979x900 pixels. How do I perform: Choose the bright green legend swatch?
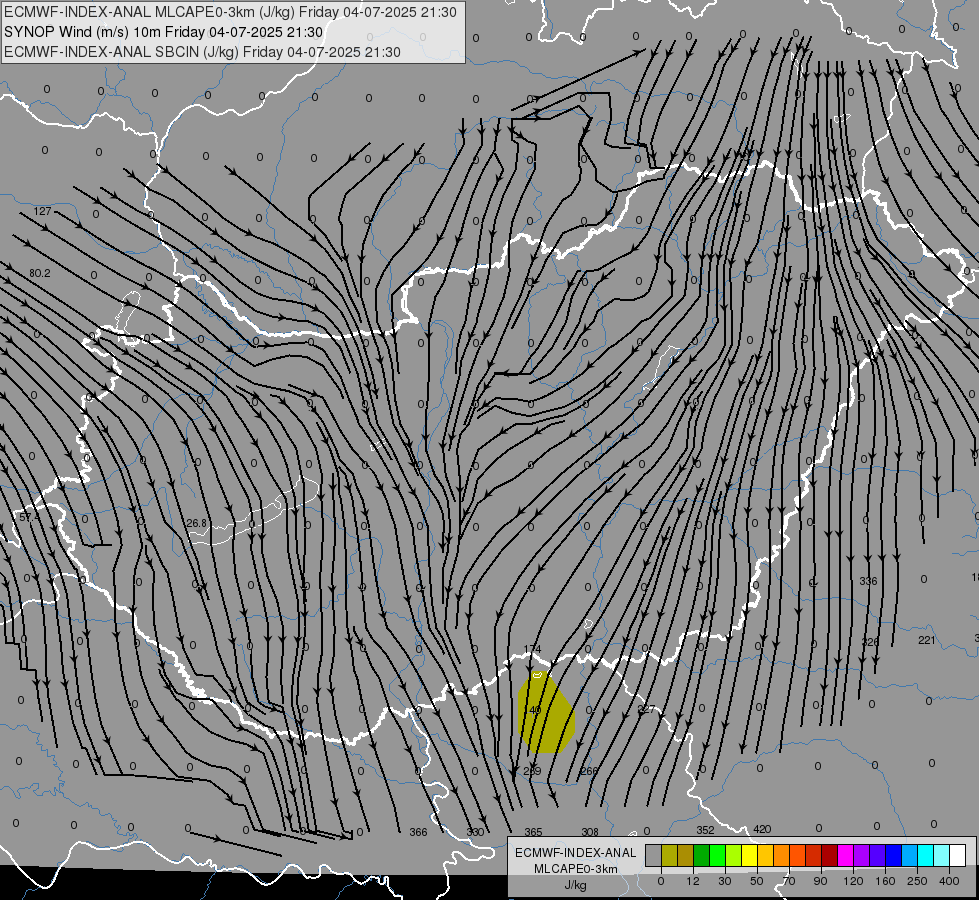pos(718,855)
